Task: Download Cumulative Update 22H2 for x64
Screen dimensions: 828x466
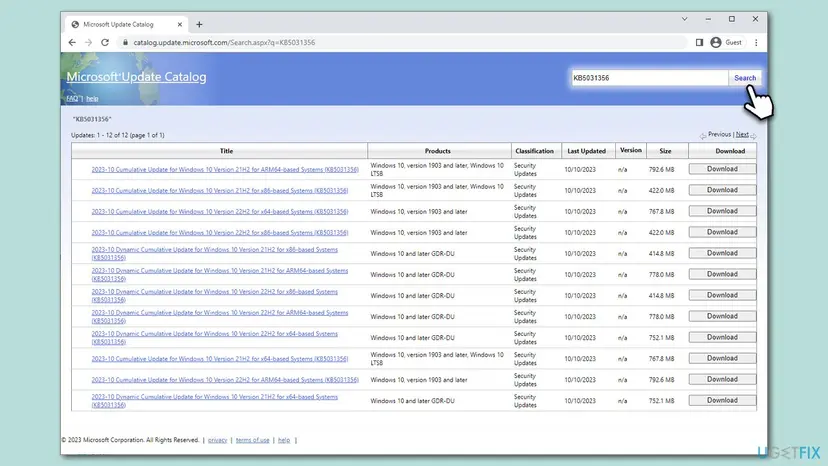Action: tap(722, 211)
